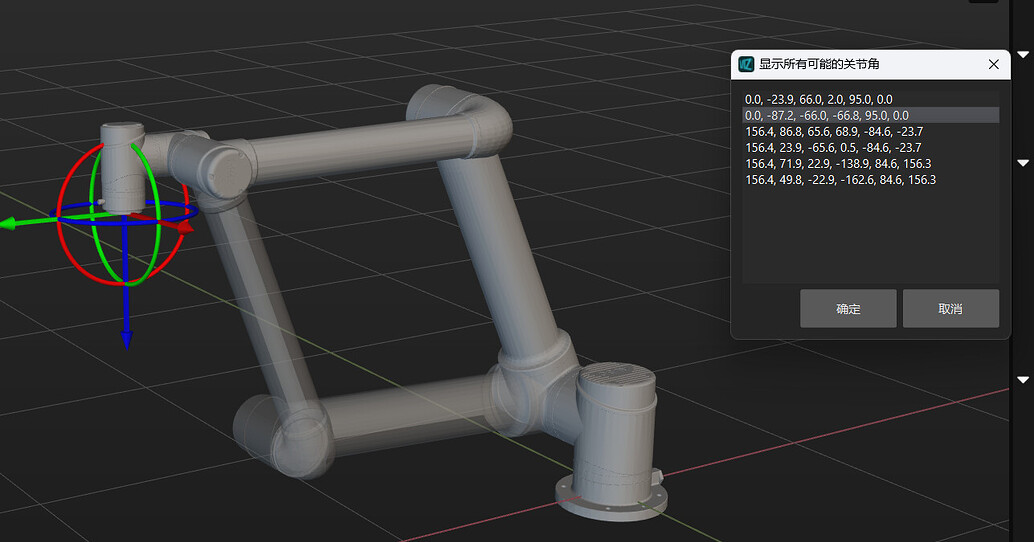Expand the top white arrow on right edge
The width and height of the screenshot is (1034, 542).
pyautogui.click(x=1022, y=54)
